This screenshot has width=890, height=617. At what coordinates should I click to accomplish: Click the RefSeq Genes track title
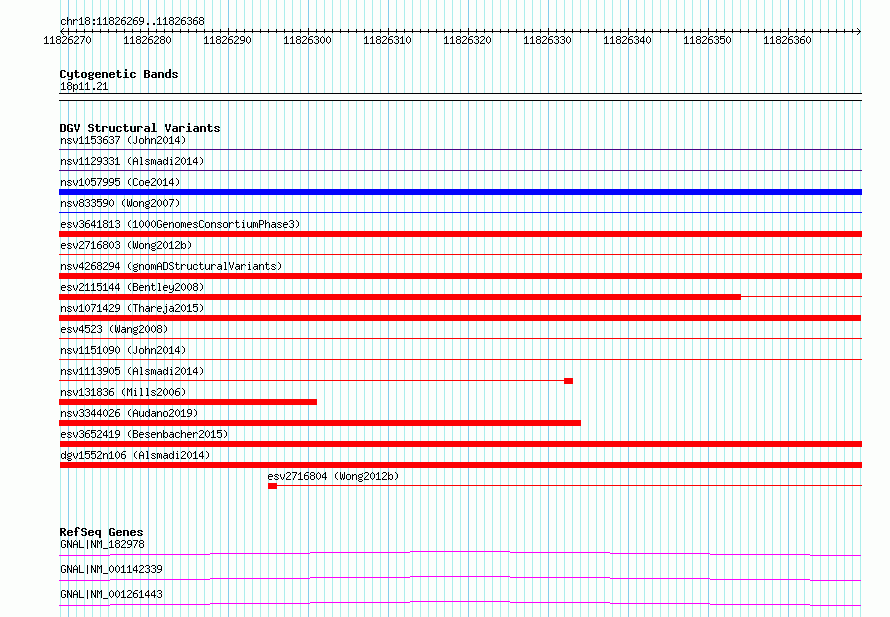pos(102,532)
